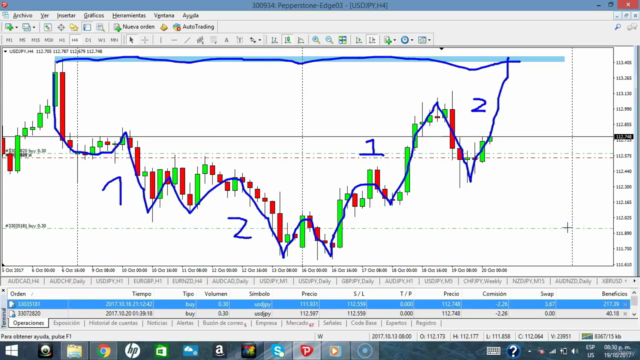
Task: Switch to the USDJPY,Daily chart tab
Action: [314, 281]
